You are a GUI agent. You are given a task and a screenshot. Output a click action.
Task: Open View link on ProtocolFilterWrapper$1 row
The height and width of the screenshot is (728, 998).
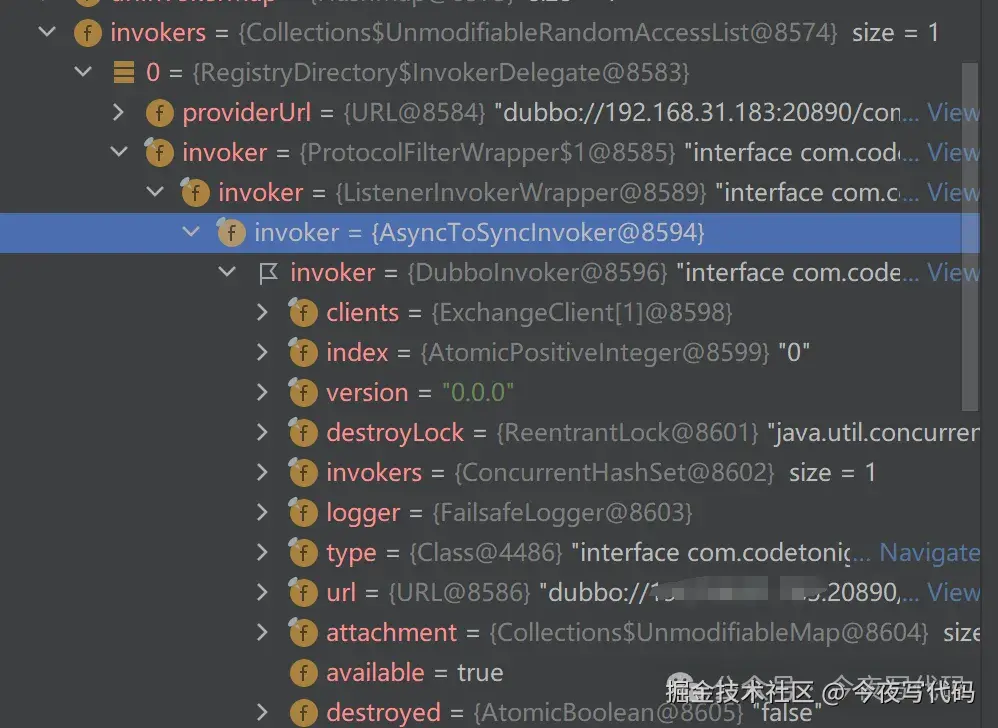953,153
